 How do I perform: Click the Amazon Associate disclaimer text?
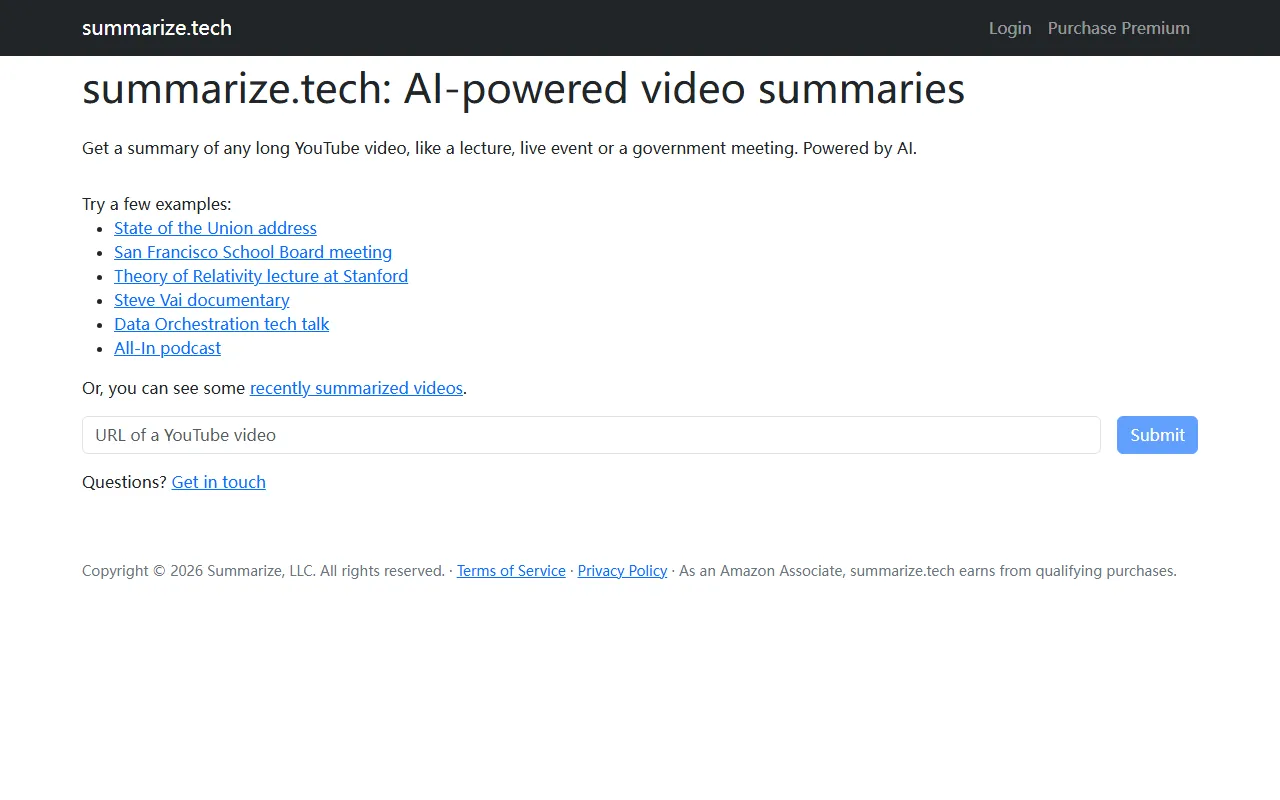click(925, 570)
